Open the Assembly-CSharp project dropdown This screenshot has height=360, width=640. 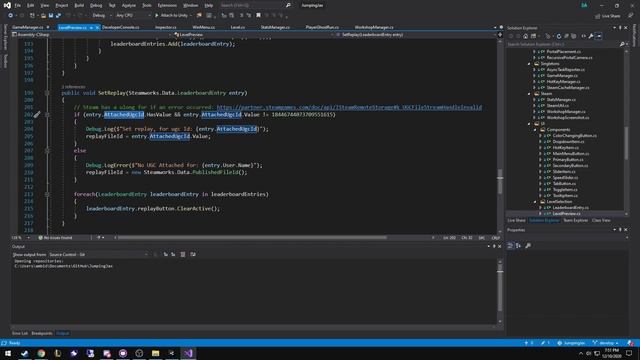pyautogui.click(x=91, y=35)
